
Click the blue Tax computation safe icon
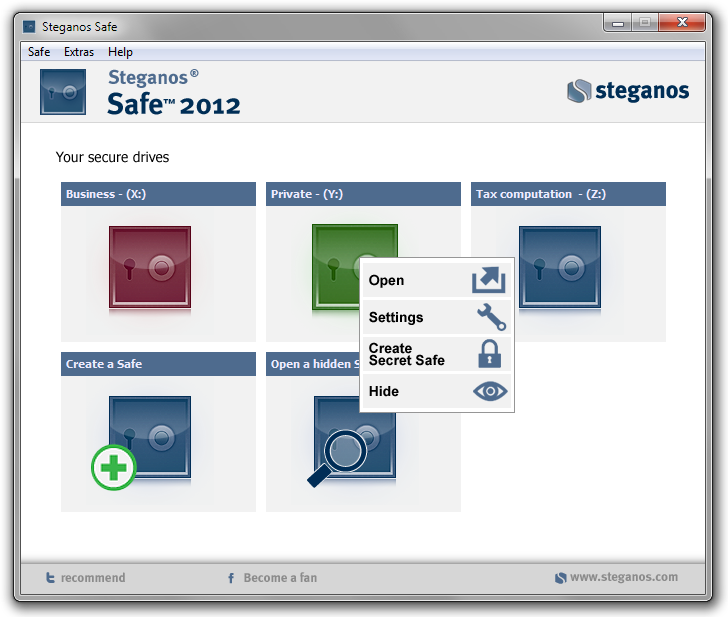[559, 267]
